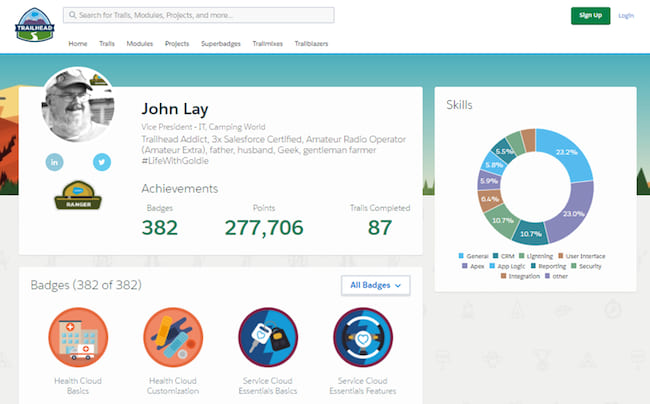
Task: Expand the All Badges filter dropdown
Action: (x=375, y=285)
